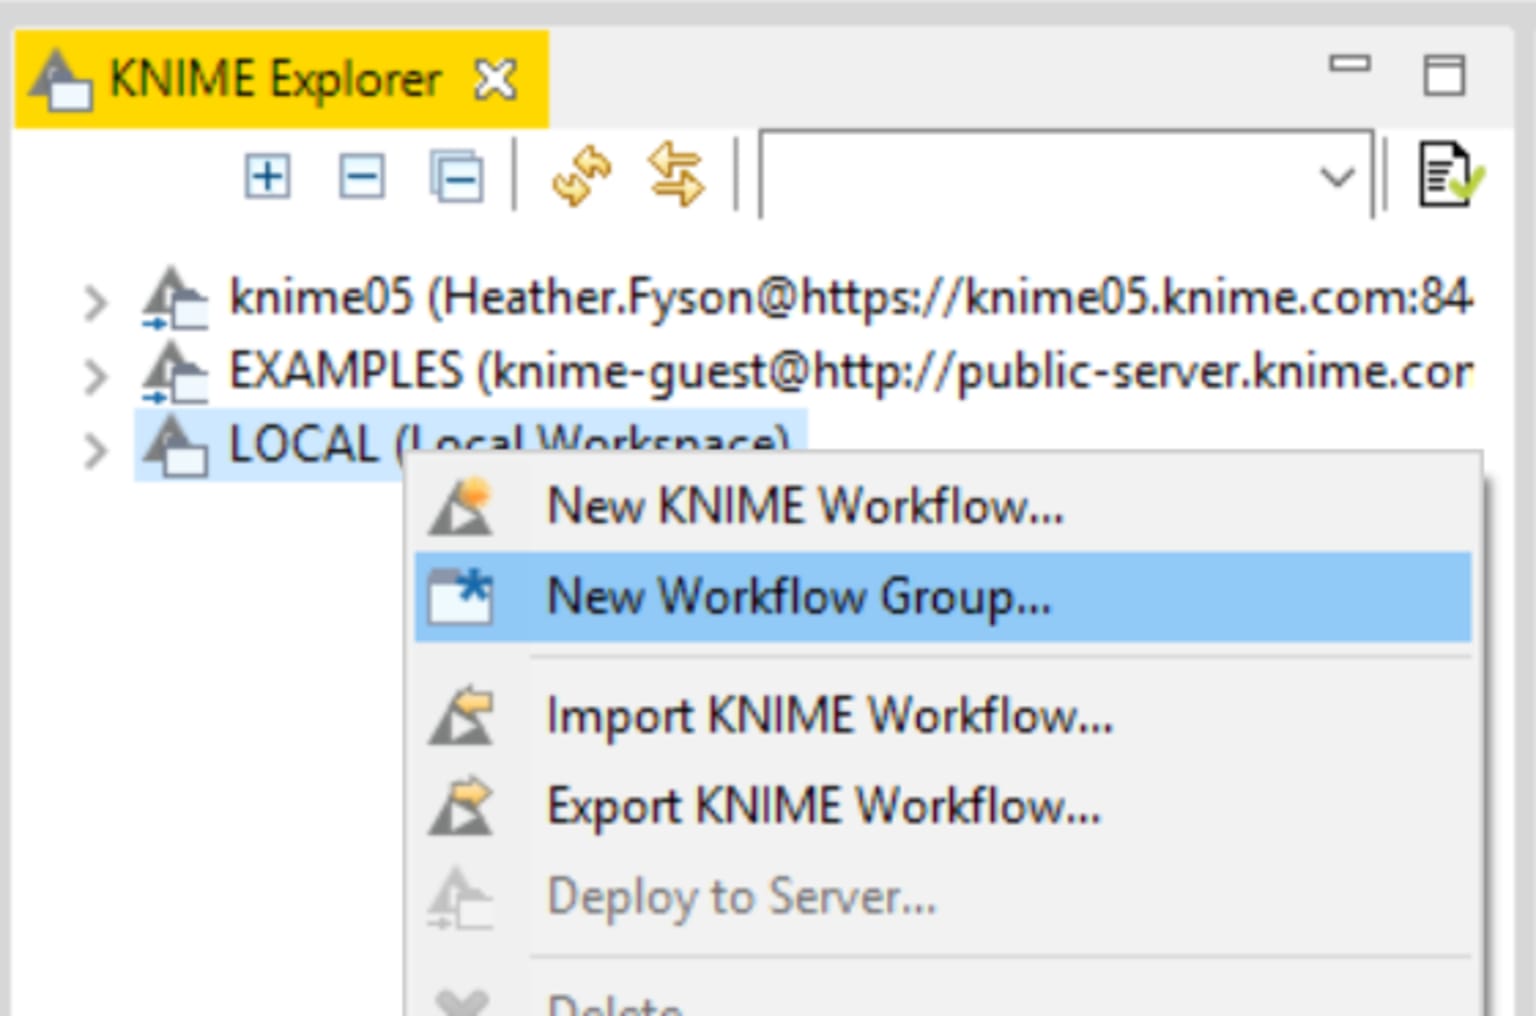1536x1016 pixels.
Task: Click the KNIME Explorer tab icon
Action: [60, 80]
